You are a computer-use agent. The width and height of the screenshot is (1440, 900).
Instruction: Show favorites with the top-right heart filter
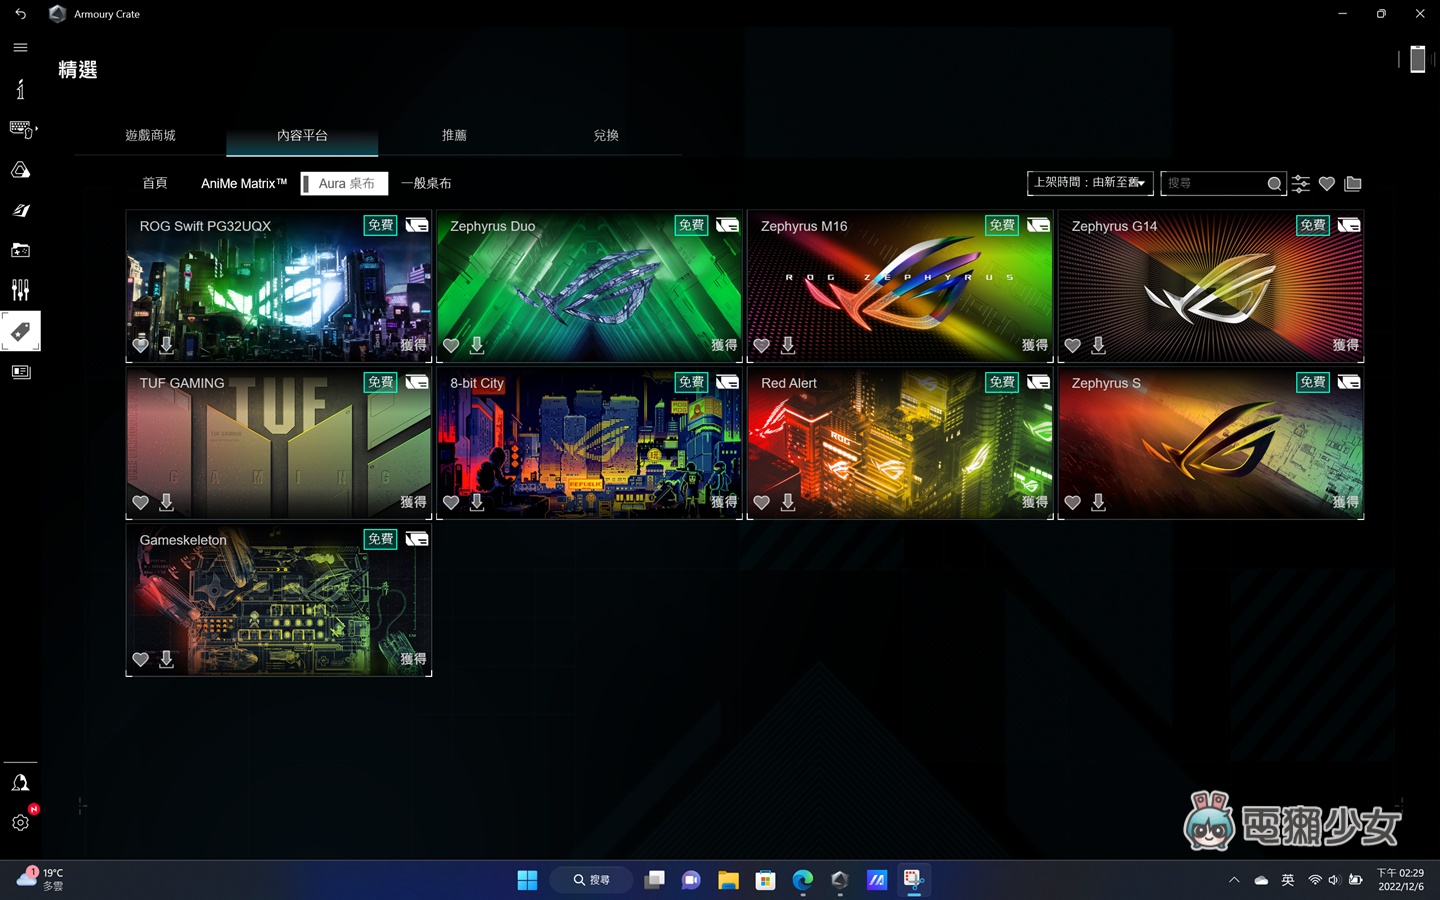click(x=1327, y=184)
